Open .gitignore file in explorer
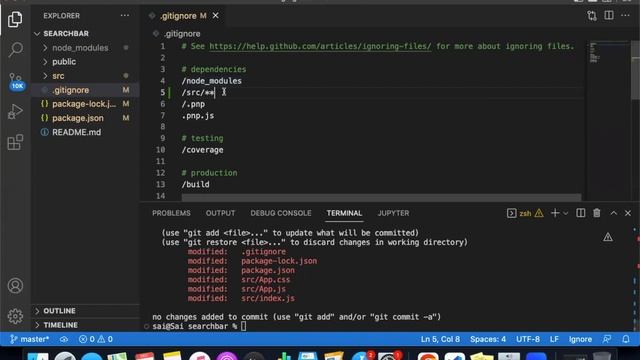This screenshot has width=640, height=360. tap(86, 90)
